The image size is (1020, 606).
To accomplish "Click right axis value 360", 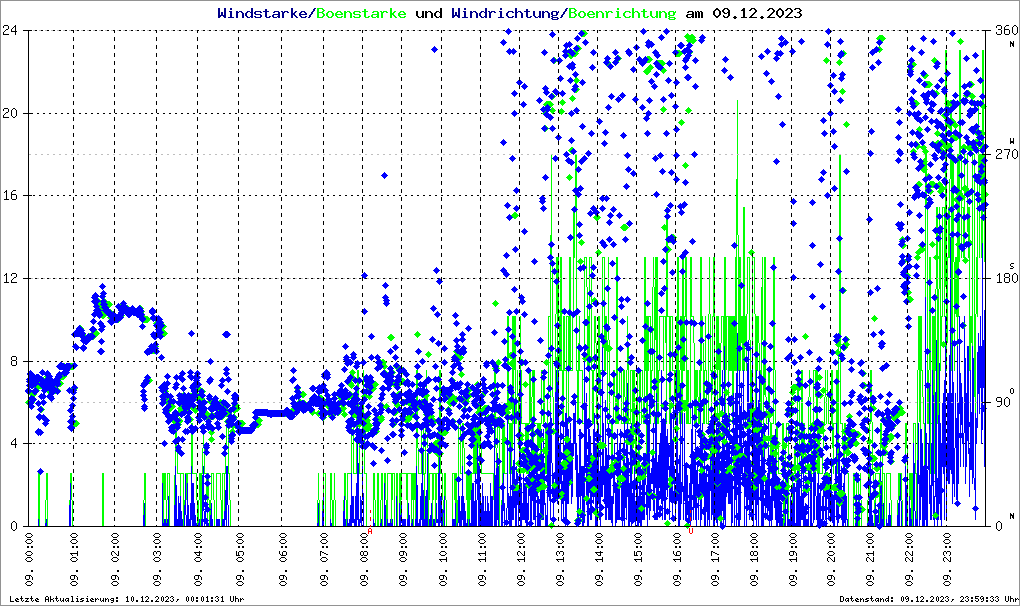I will 1006,30.
